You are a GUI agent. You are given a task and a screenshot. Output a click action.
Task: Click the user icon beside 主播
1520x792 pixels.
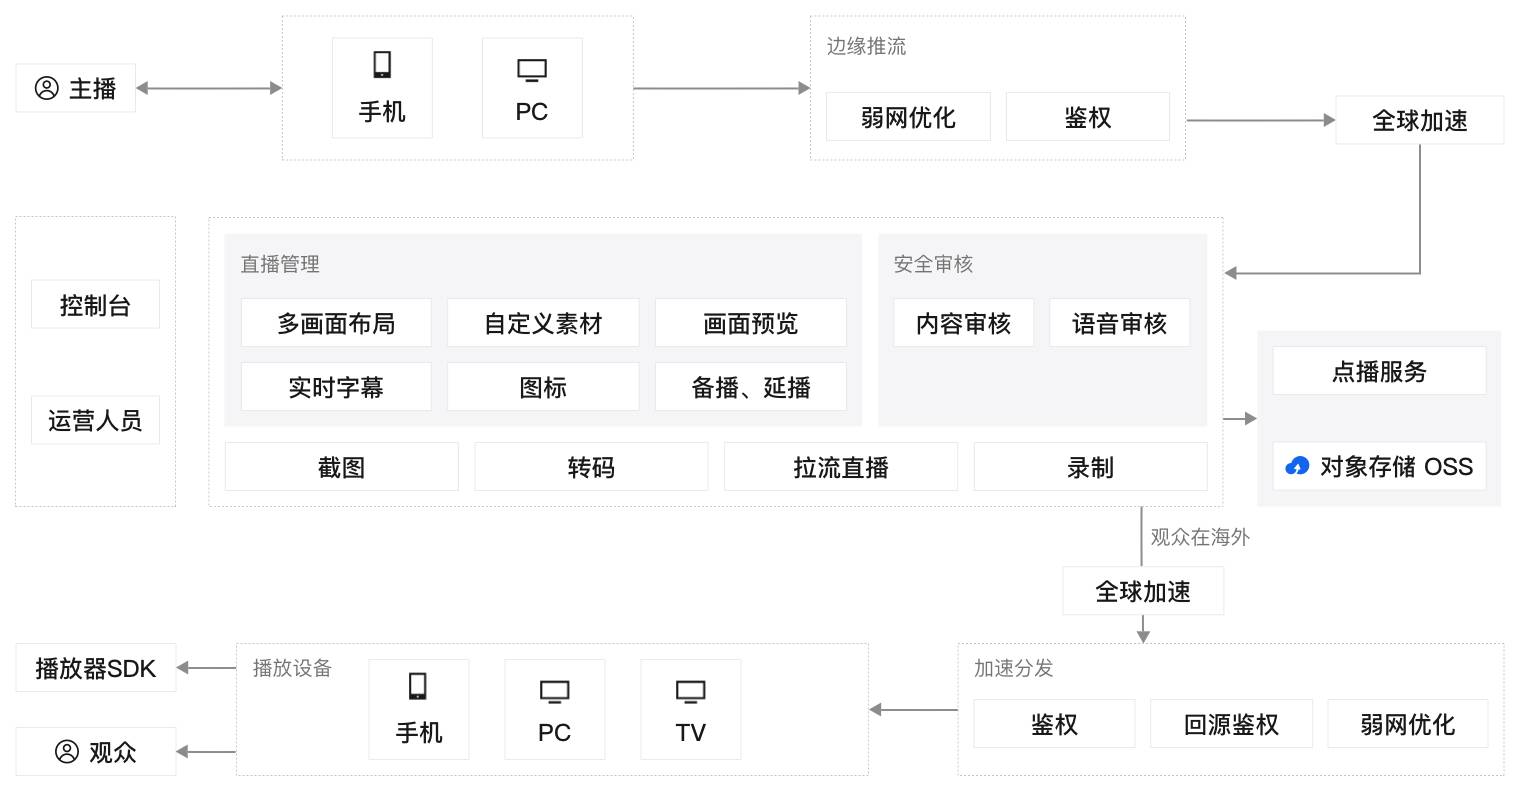47,88
